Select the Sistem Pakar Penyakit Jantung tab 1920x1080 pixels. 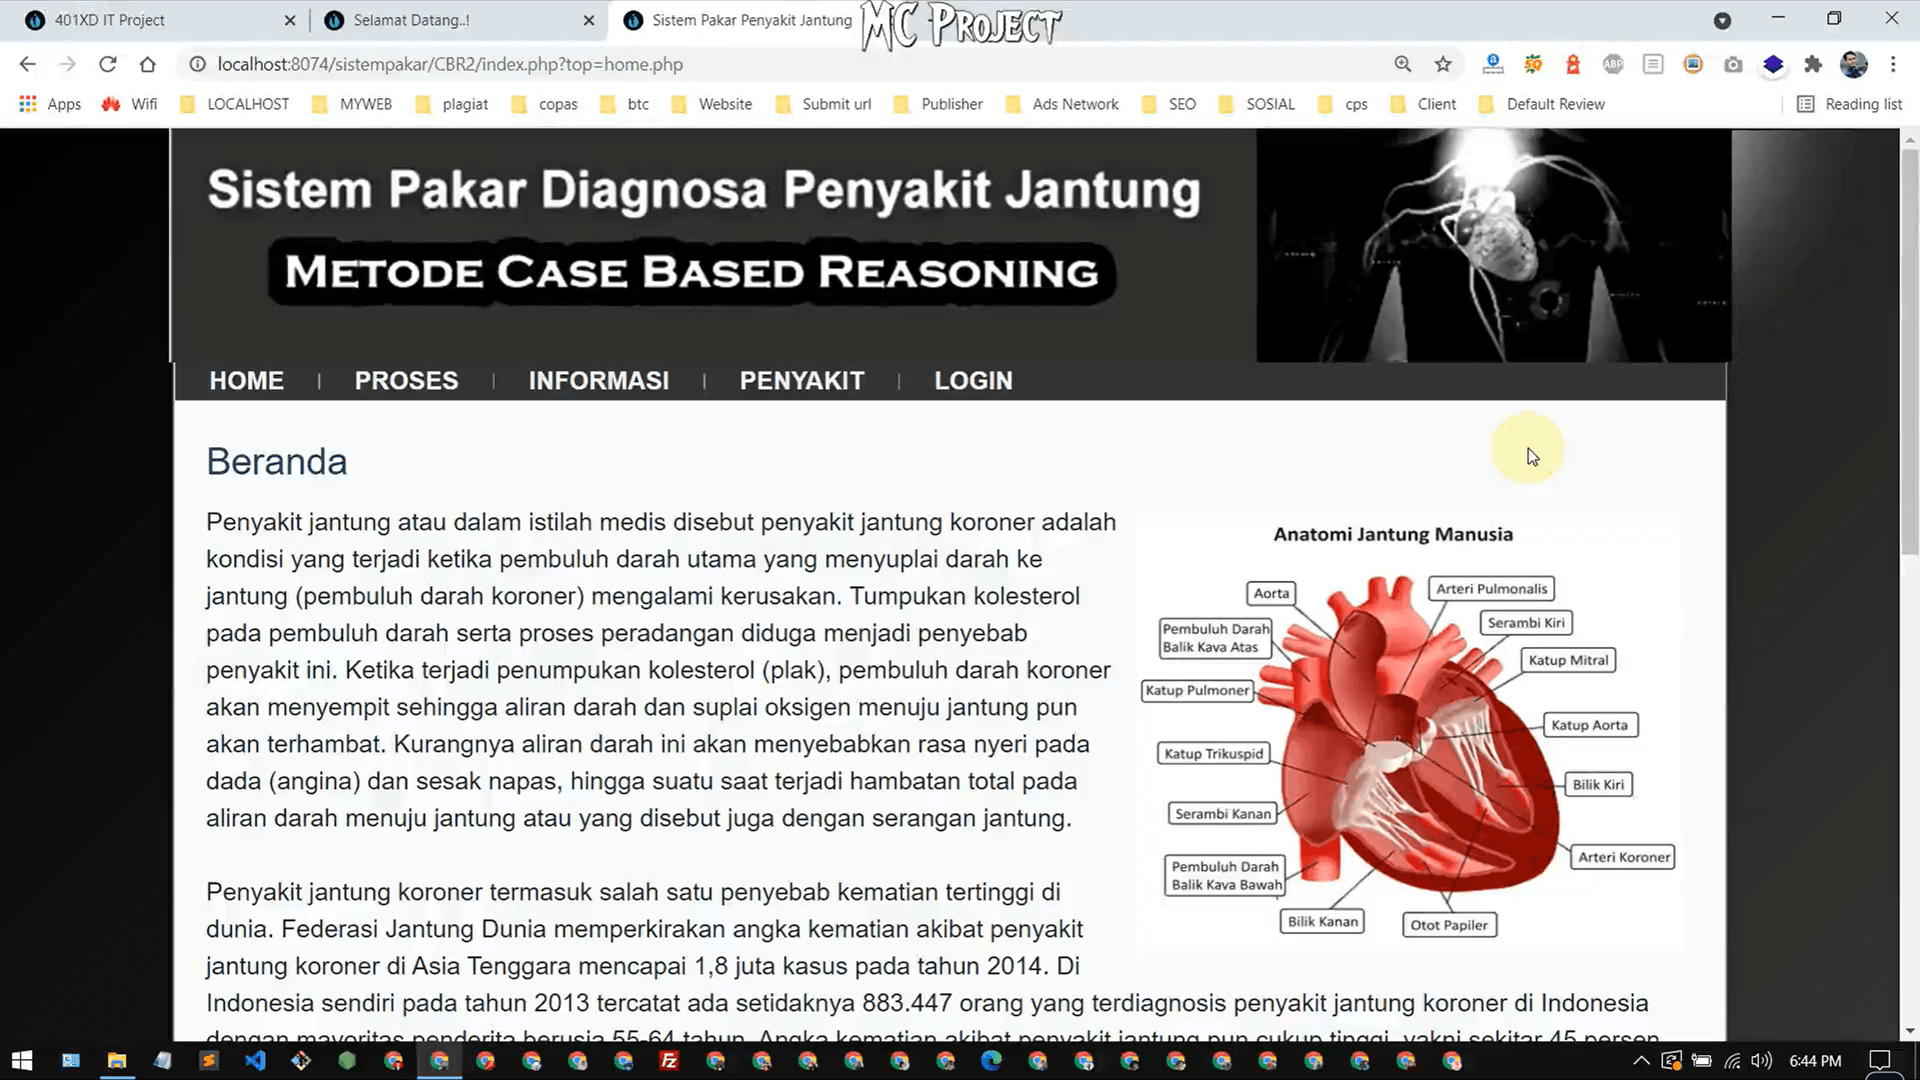point(738,20)
